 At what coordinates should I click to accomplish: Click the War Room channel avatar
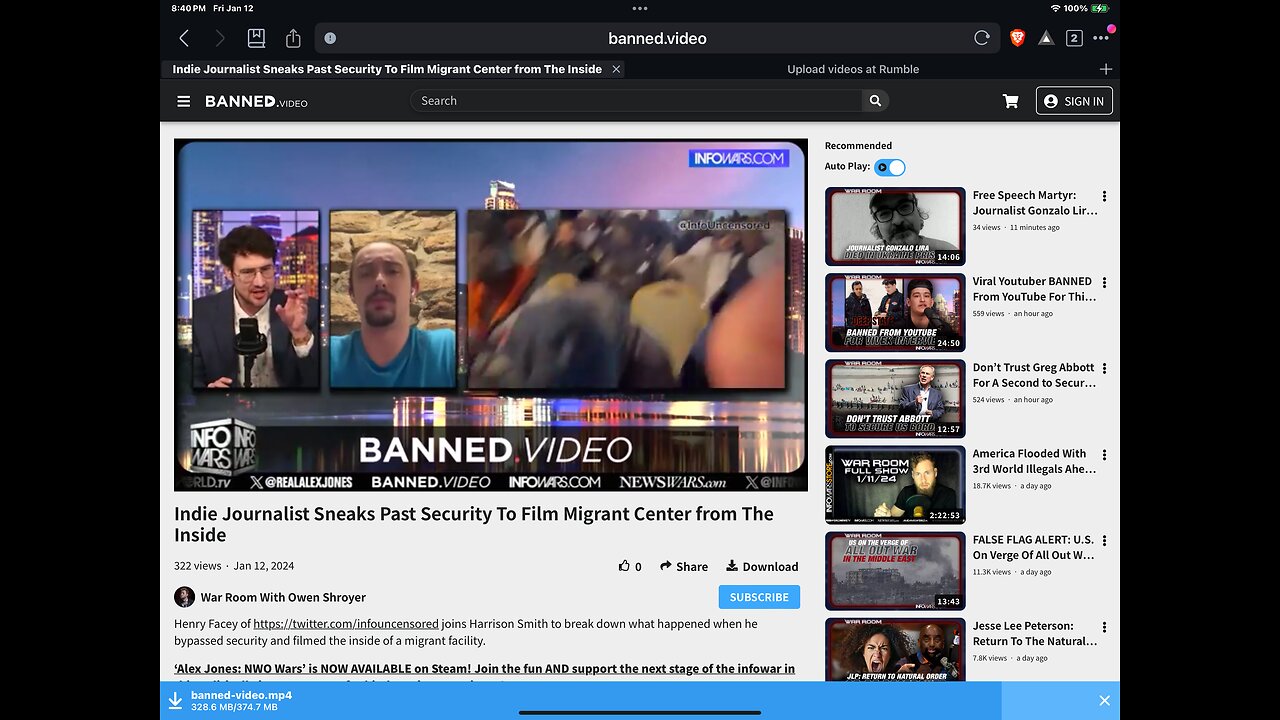(184, 597)
